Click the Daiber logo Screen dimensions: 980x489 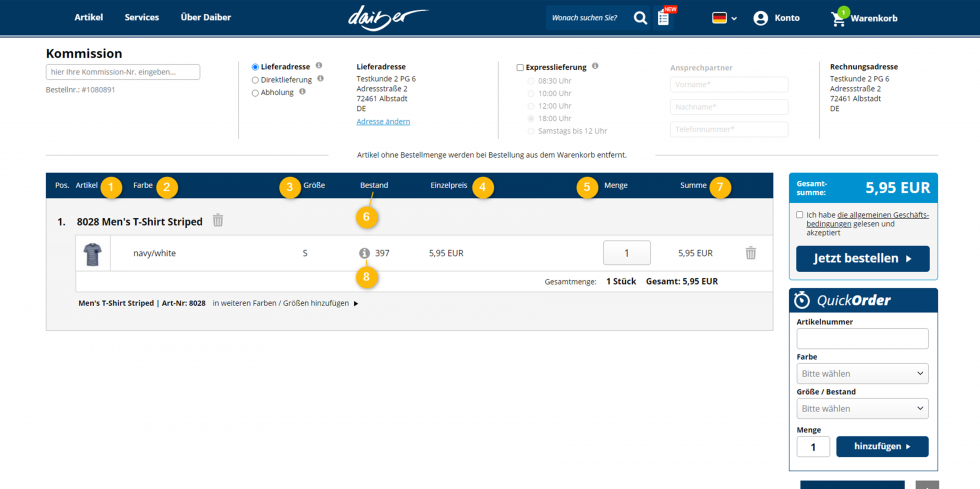click(x=388, y=18)
